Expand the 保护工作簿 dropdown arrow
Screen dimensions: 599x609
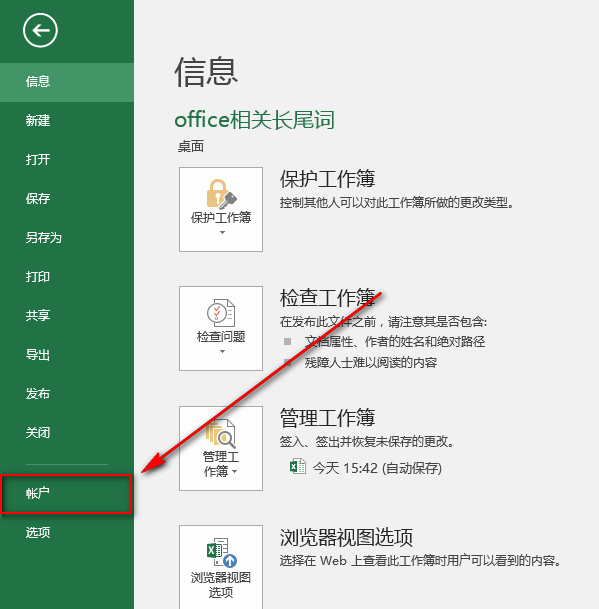(x=222, y=232)
